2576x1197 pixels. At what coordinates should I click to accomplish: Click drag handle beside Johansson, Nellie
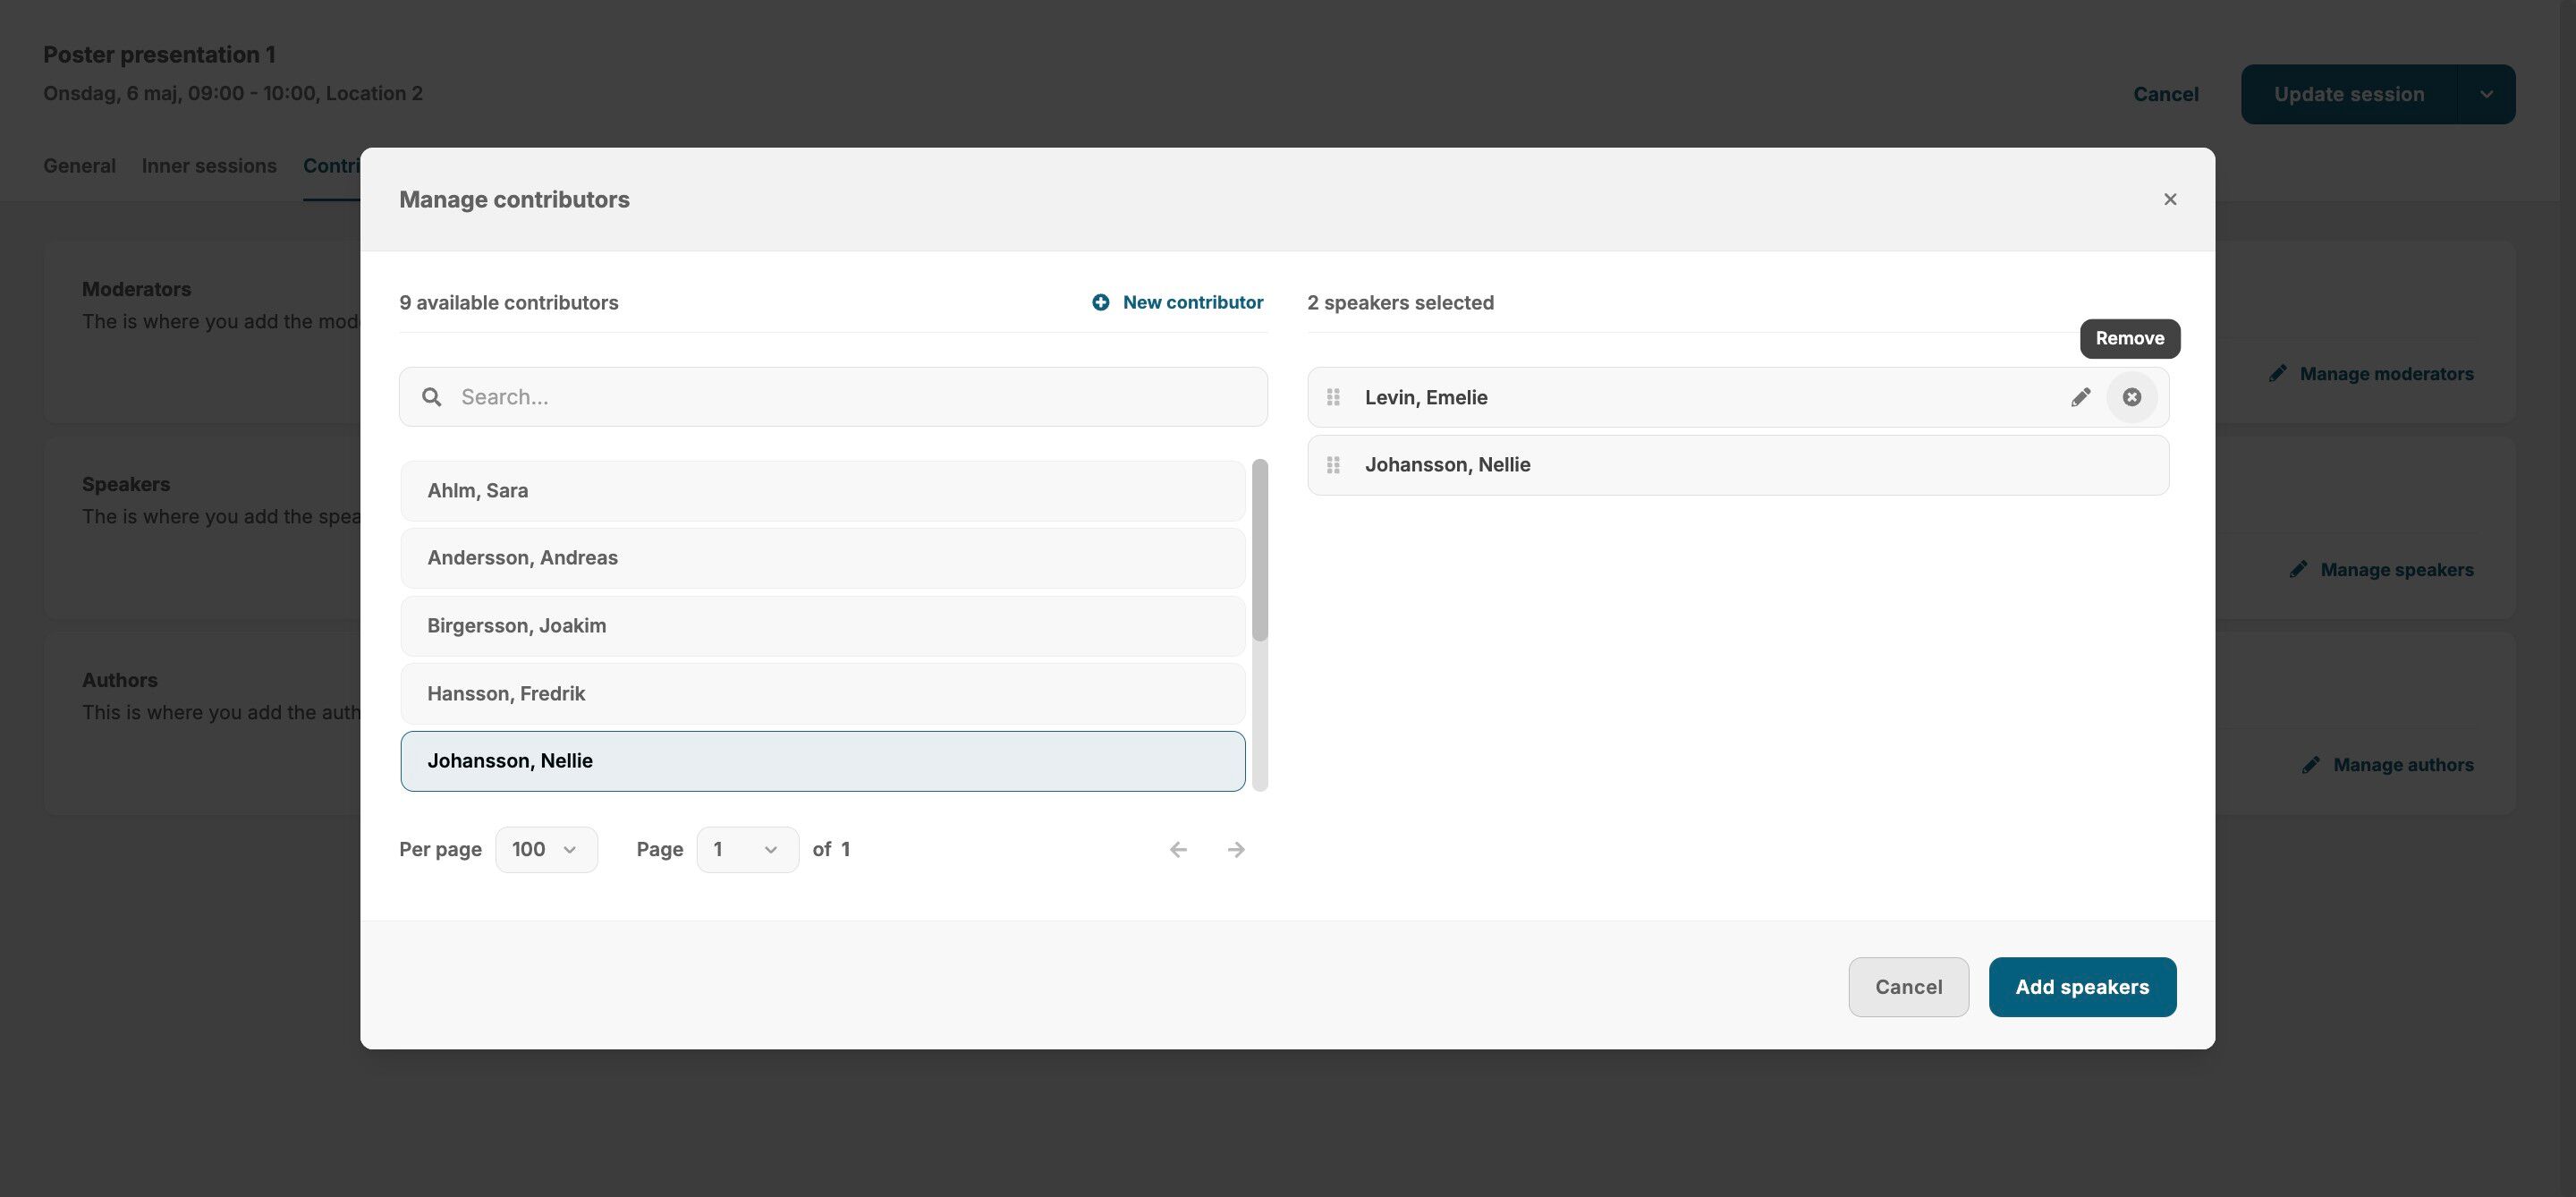(1333, 465)
